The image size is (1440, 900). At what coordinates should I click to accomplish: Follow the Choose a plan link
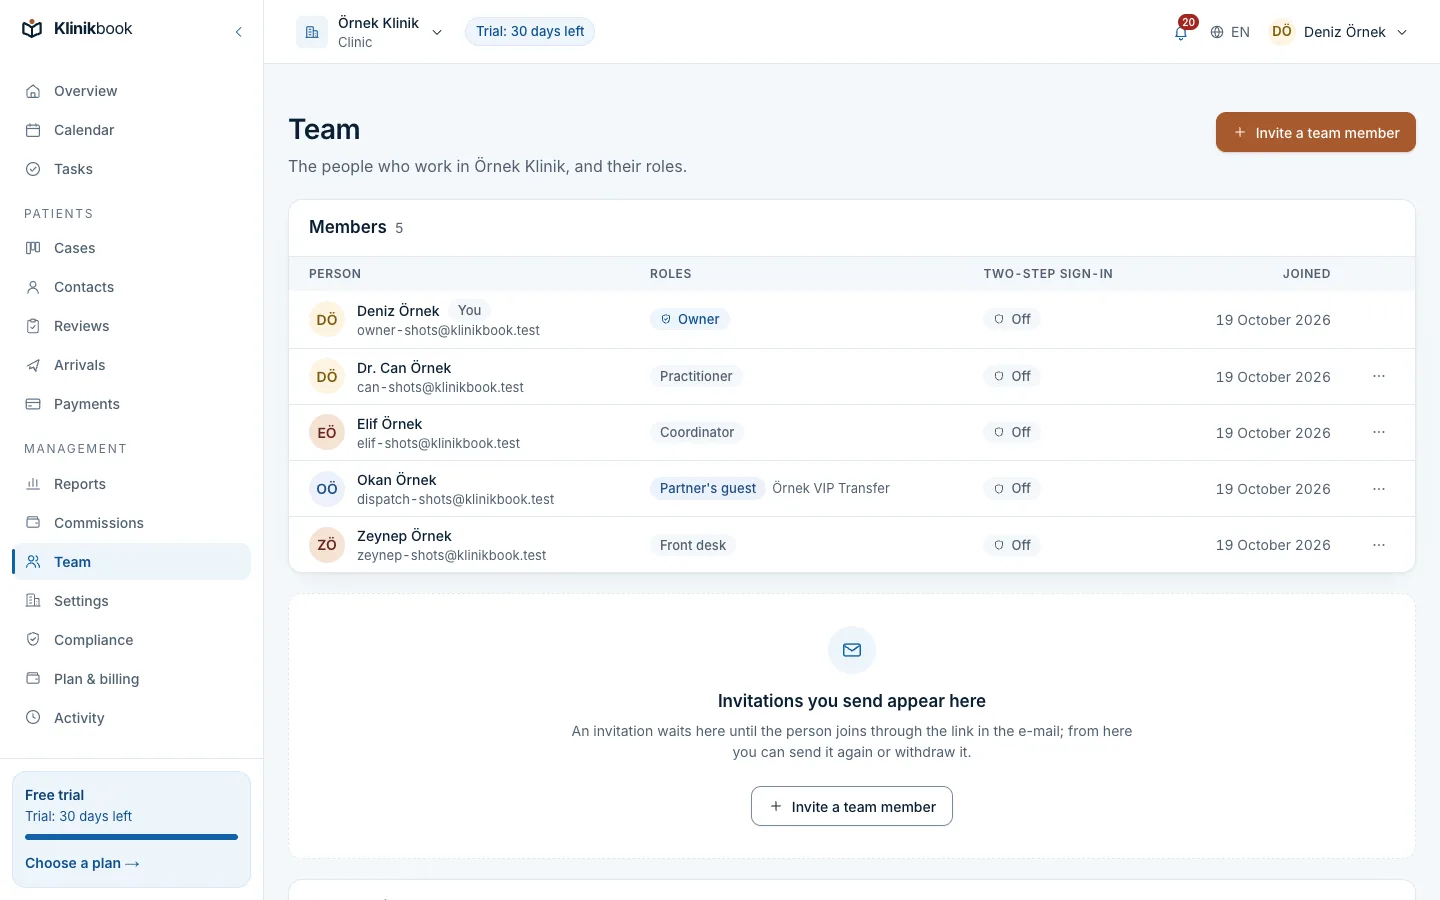click(x=82, y=863)
